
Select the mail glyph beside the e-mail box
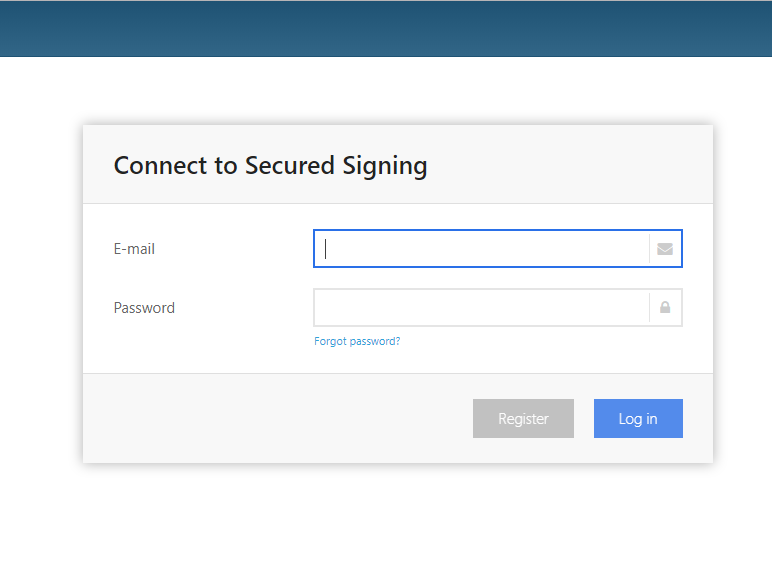[665, 249]
